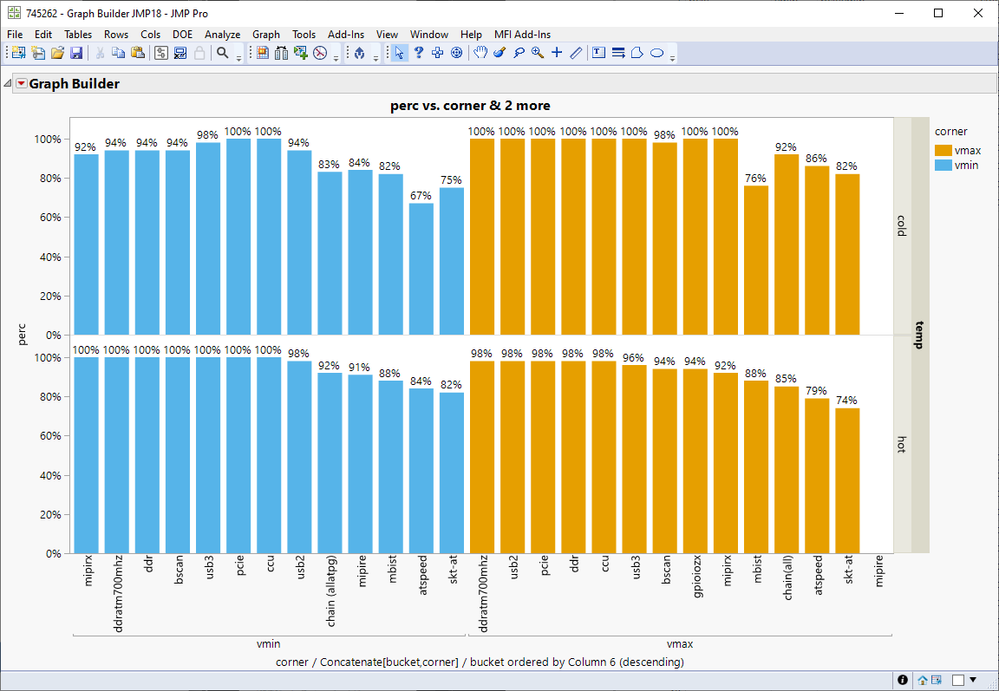Open the JMP Home Window icon
999x691 pixels.
pos(923,680)
